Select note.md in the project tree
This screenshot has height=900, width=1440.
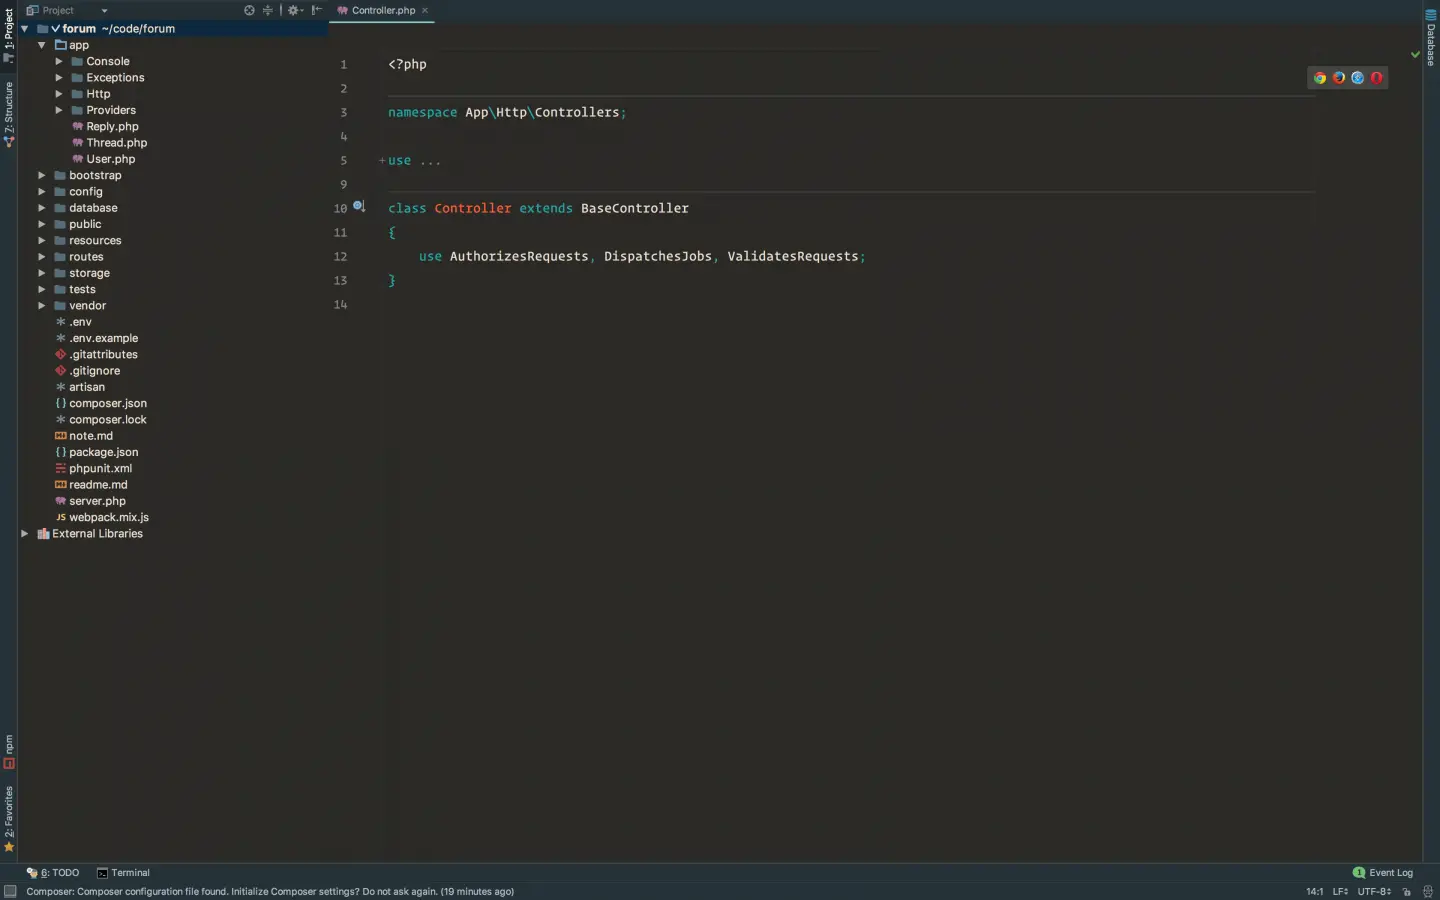pos(91,436)
